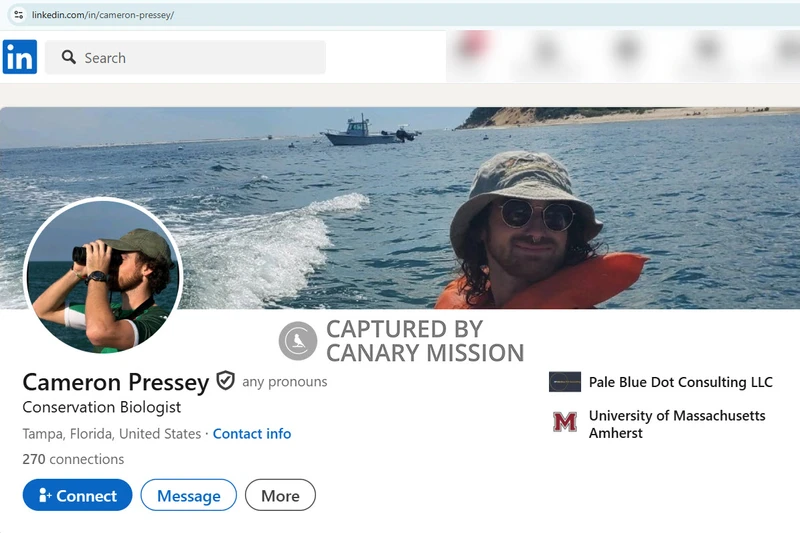Viewport: 800px width, 533px height.
Task: Click the Canary Mission bird watermark logo
Action: [298, 341]
